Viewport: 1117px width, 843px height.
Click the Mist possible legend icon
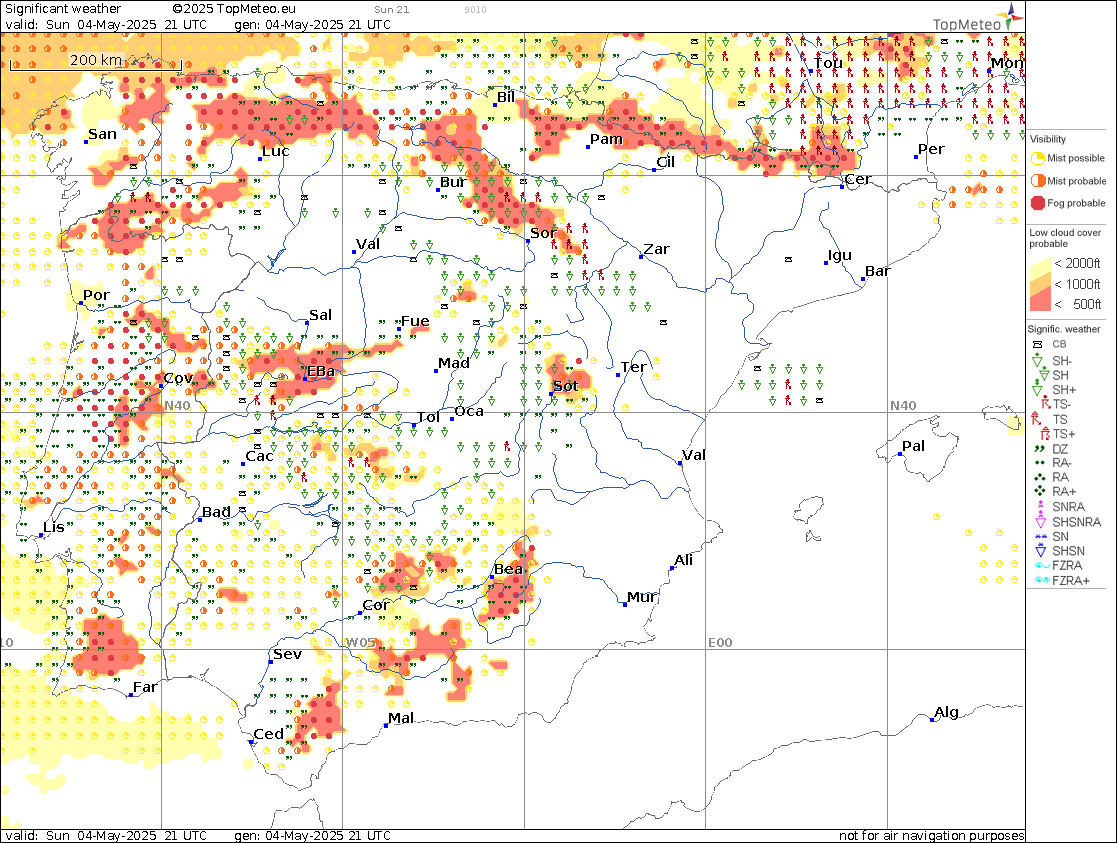point(1037,158)
